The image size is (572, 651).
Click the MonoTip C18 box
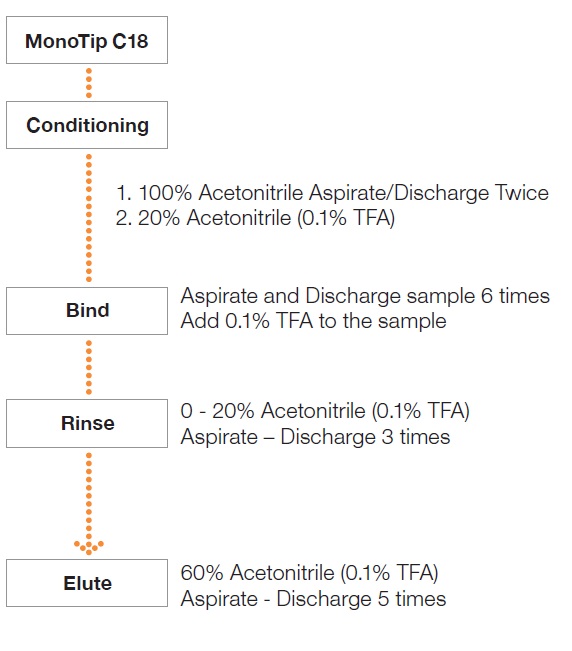[87, 40]
